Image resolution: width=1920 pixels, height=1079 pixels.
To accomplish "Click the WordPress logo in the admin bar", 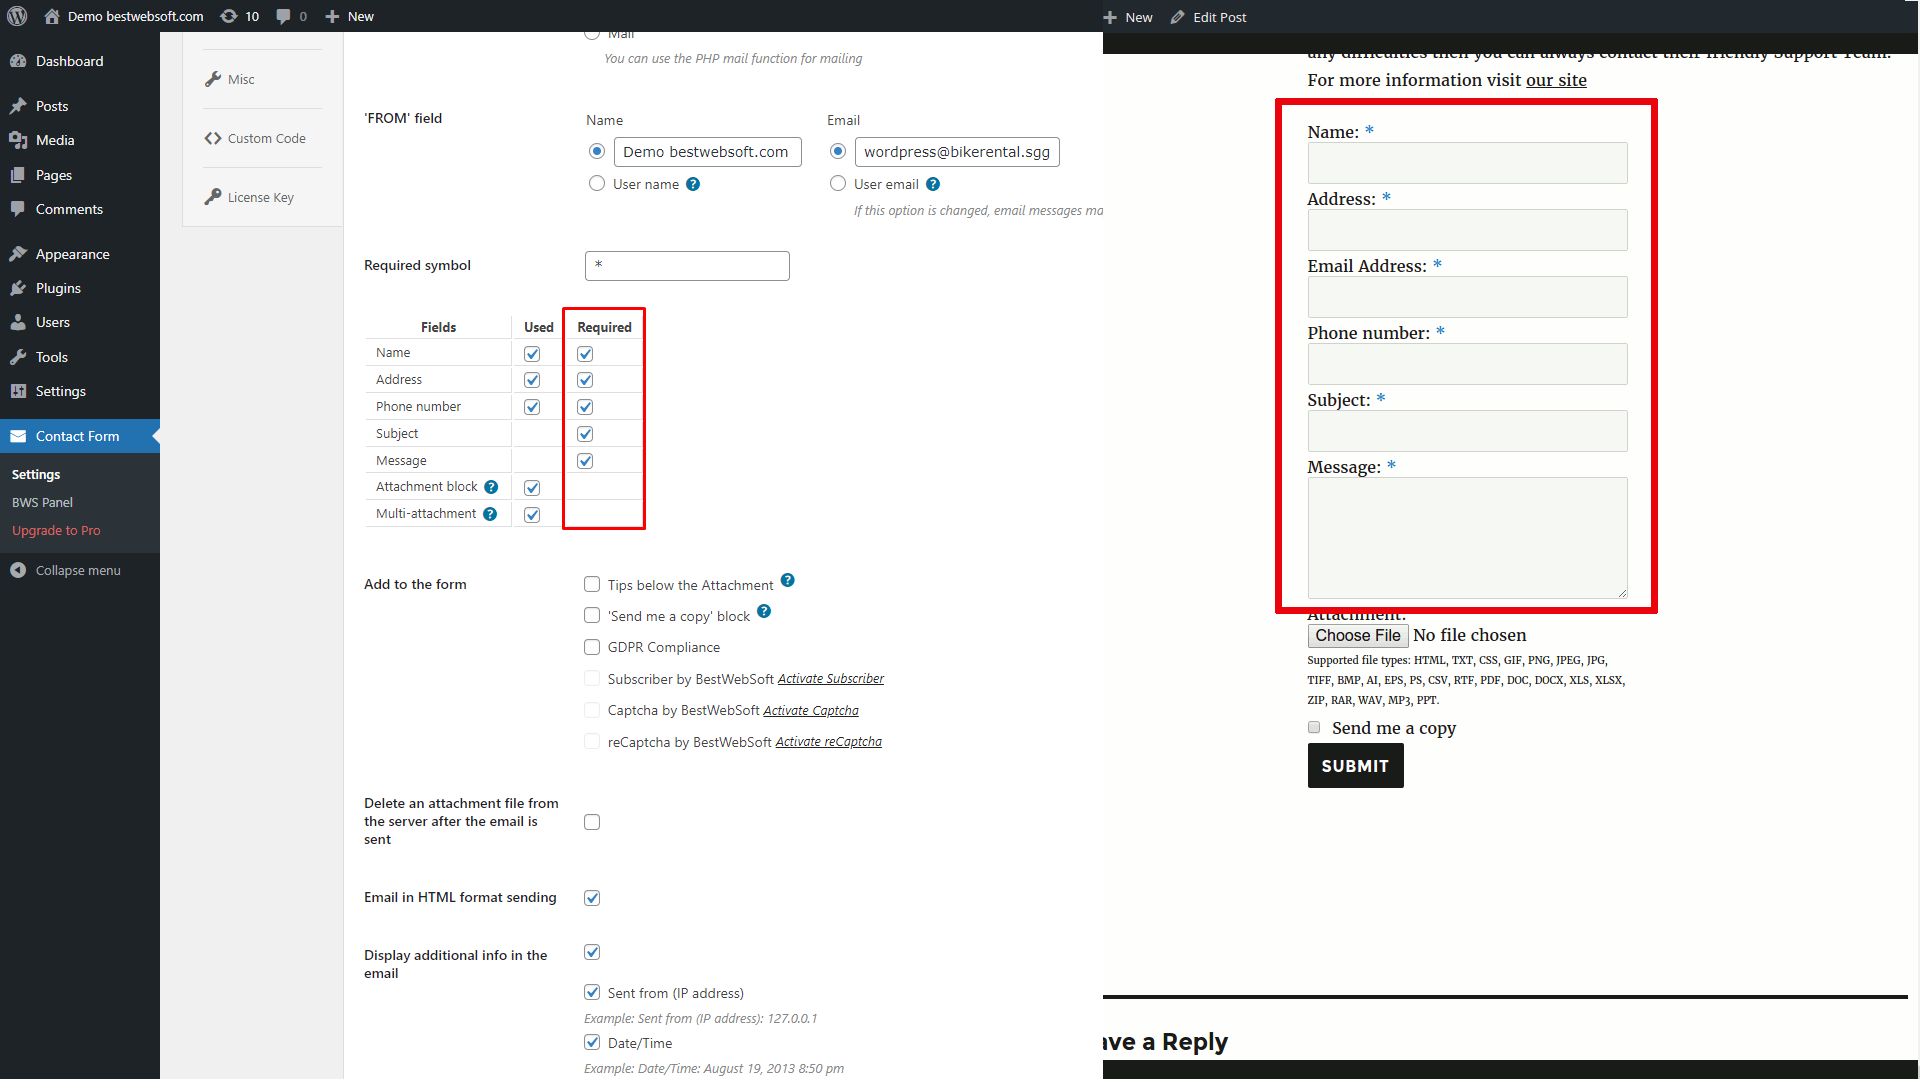I will click(17, 16).
